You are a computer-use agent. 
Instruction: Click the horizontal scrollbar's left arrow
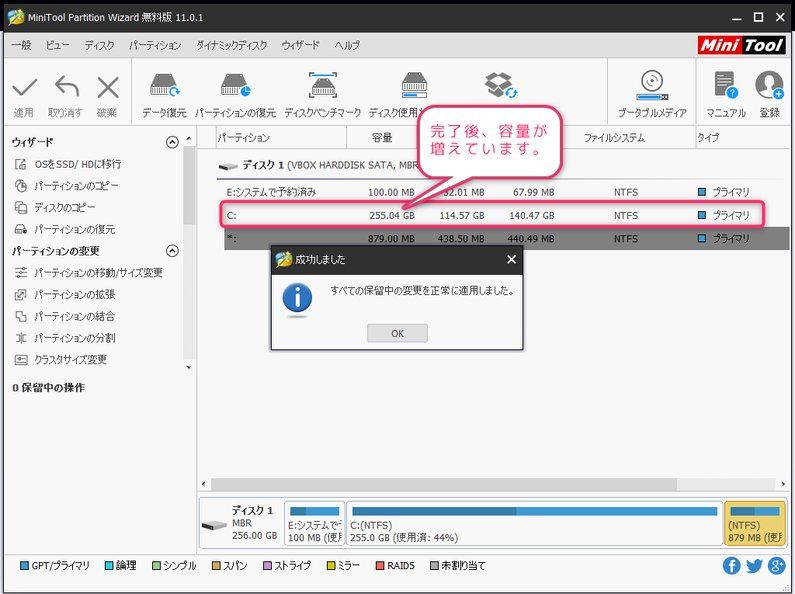click(204, 484)
